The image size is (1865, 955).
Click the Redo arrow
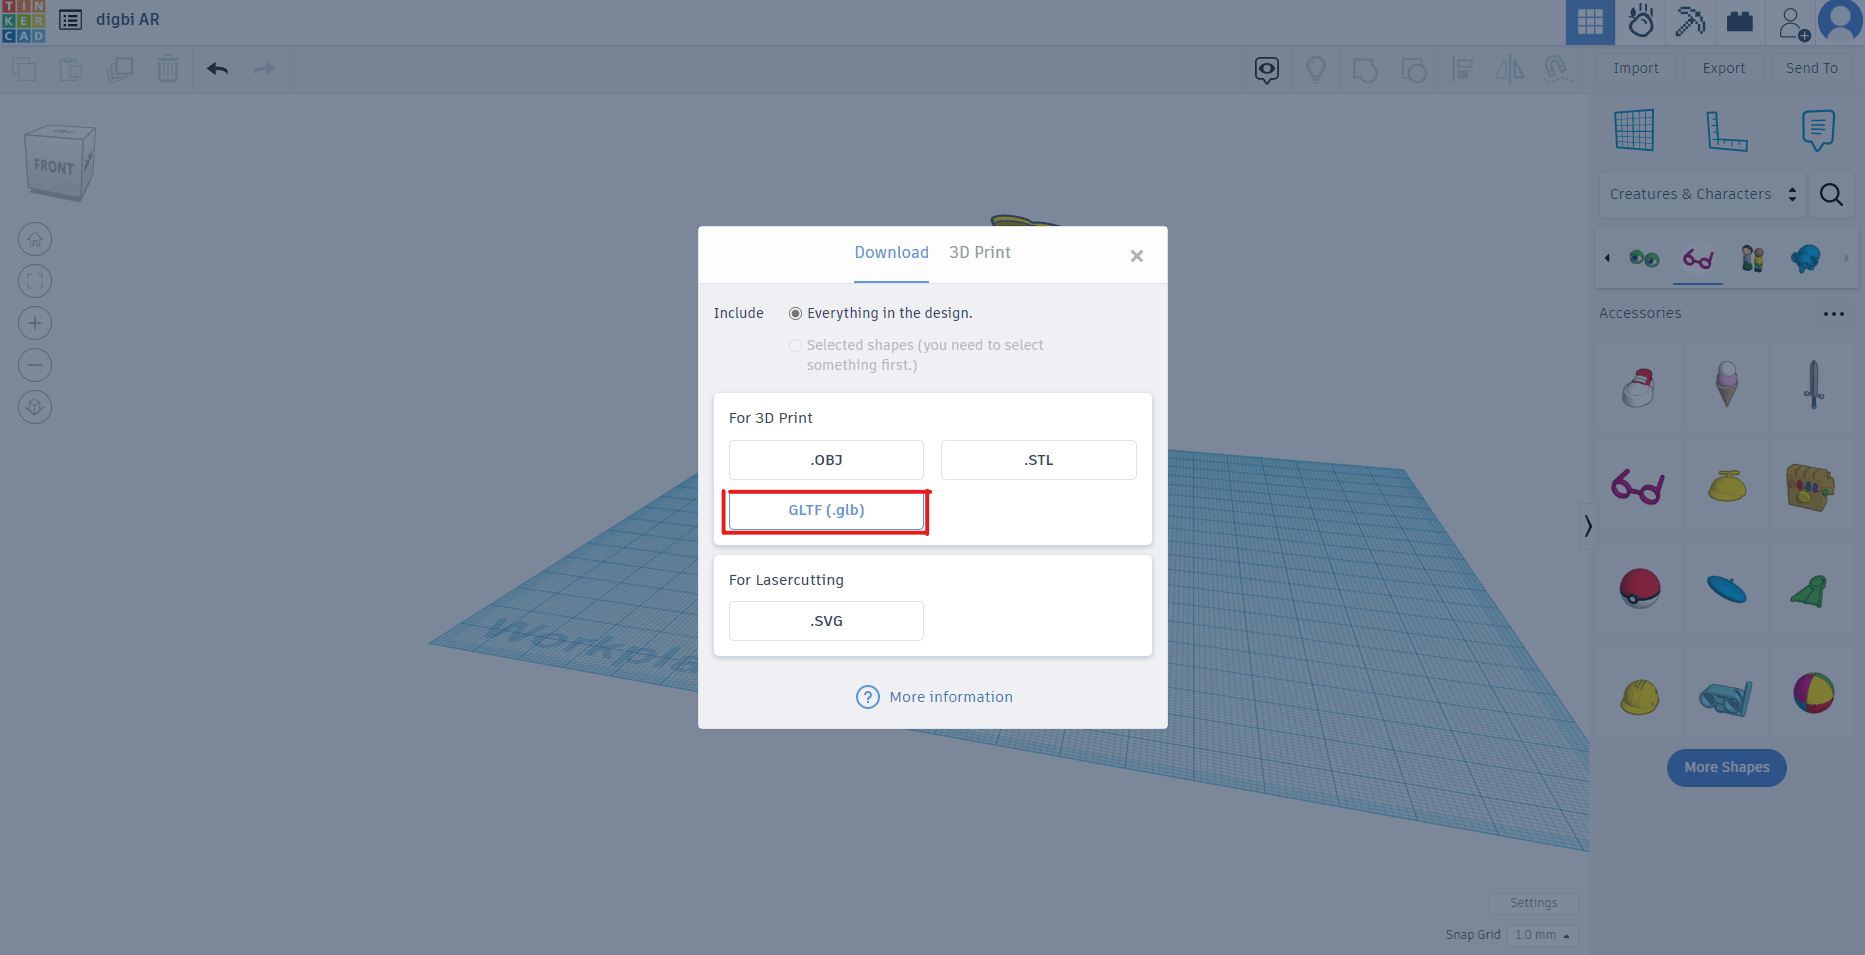point(264,69)
